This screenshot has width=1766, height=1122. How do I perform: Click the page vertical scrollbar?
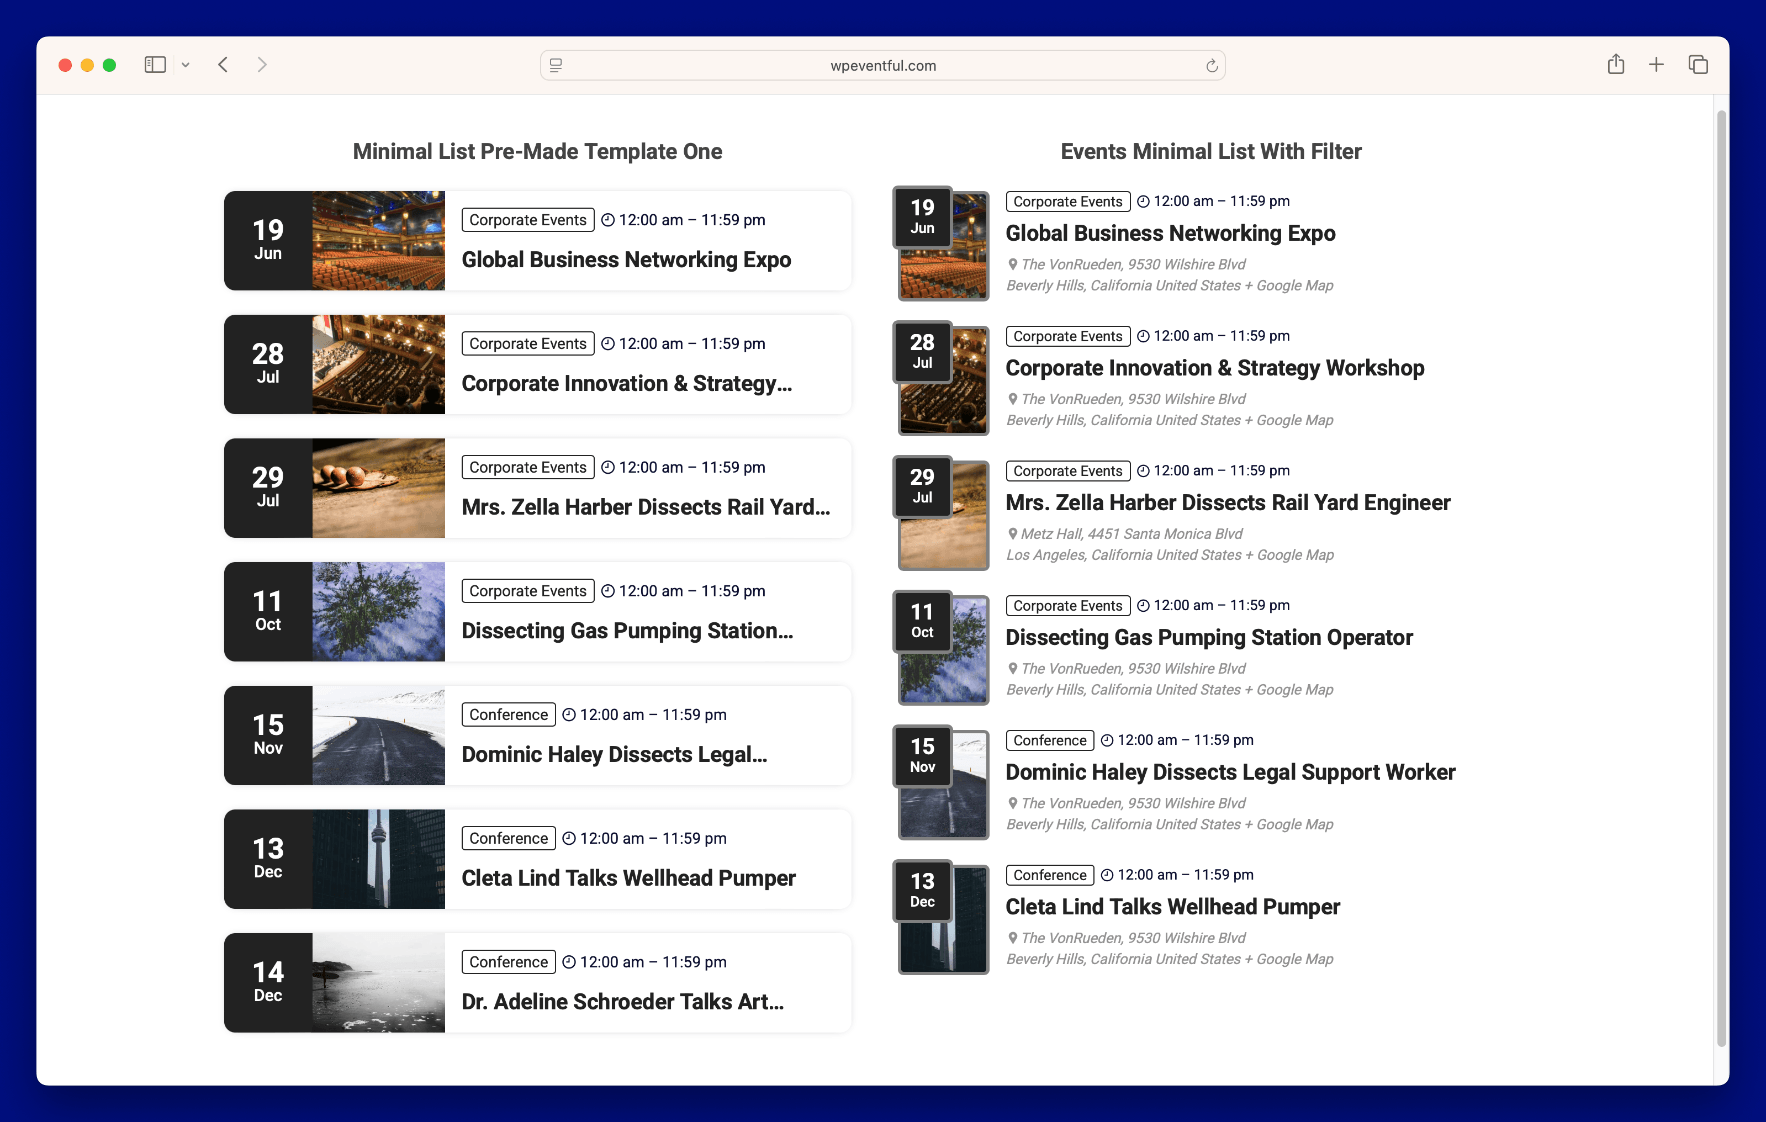(x=1721, y=580)
